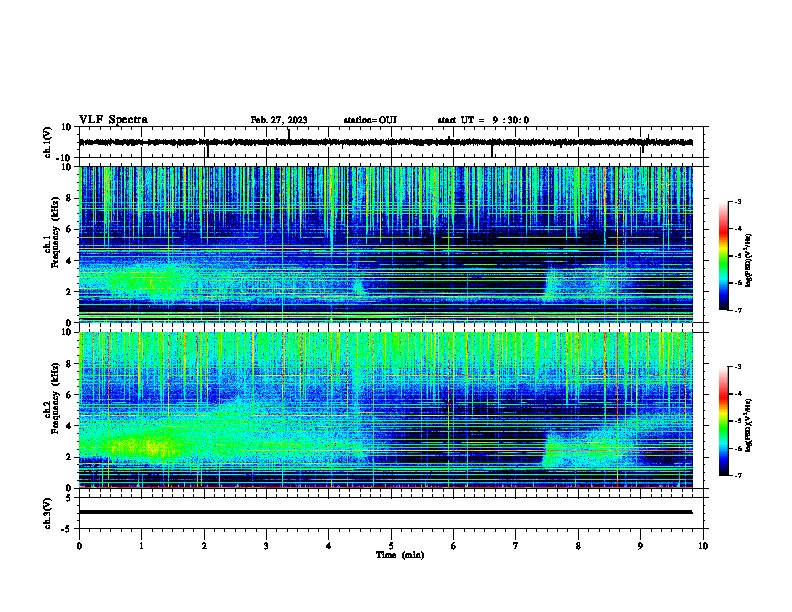The image size is (792, 612).
Task: Click the ch.2 spectrogram color scale bar
Action: pyautogui.click(x=724, y=421)
